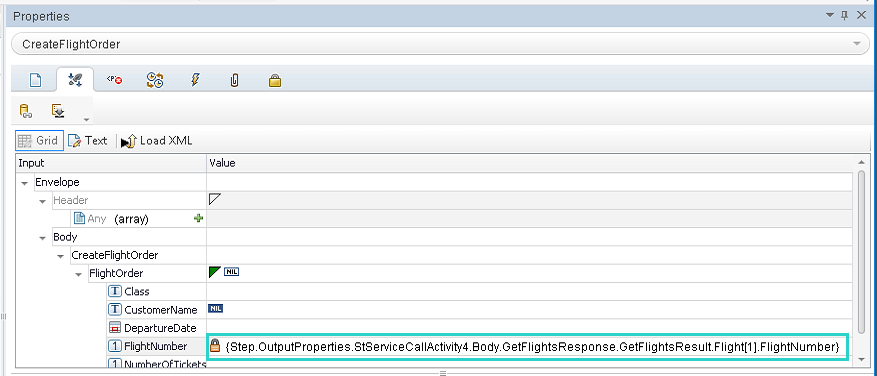Viewport: 877px width, 376px height.
Task: Open the fault properties tab icon
Action: (114, 81)
